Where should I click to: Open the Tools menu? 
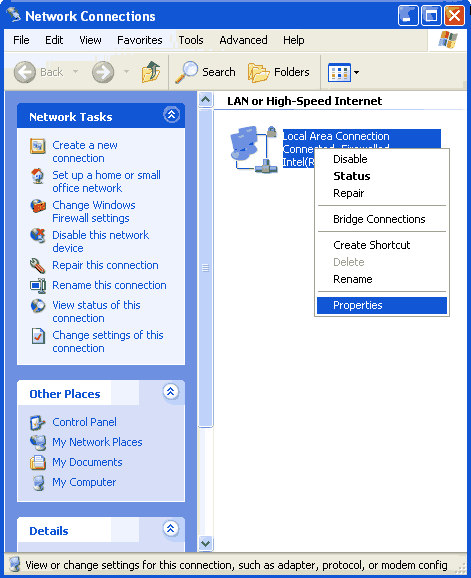(x=191, y=40)
